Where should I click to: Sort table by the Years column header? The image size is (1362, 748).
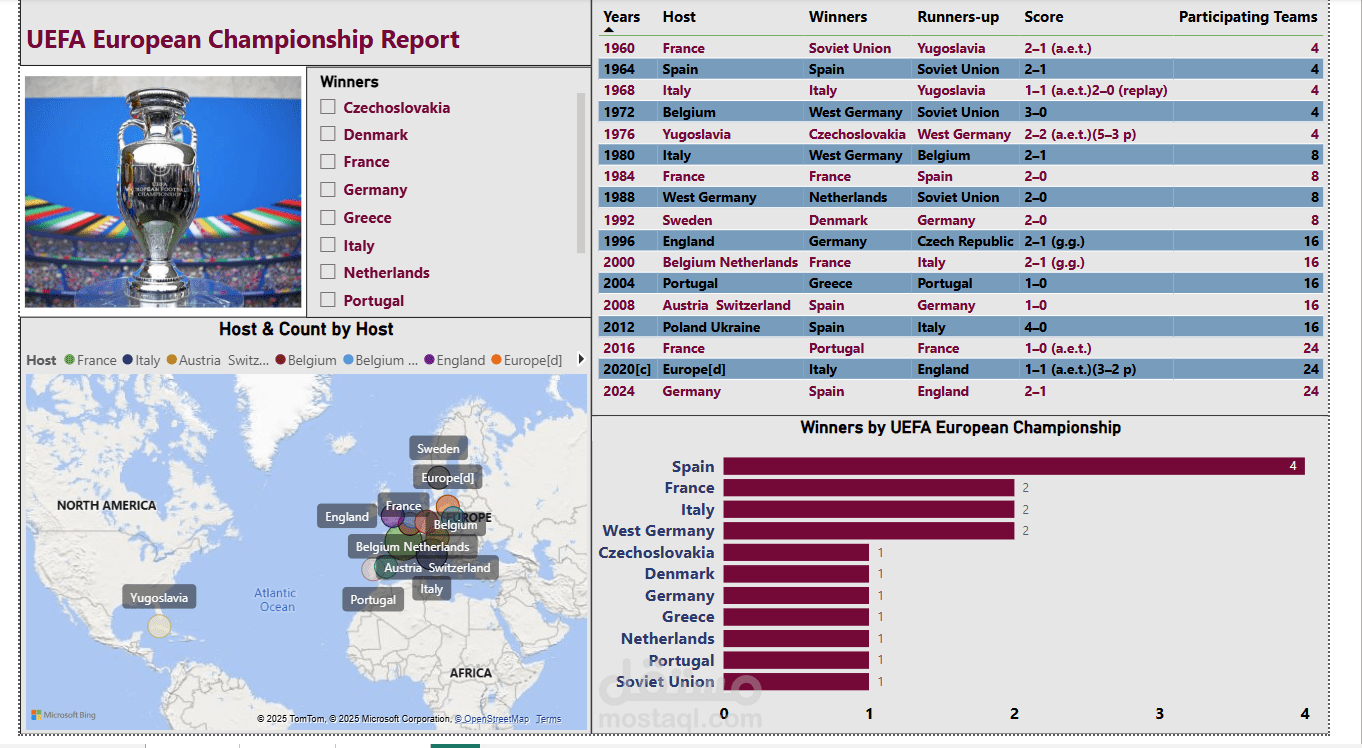(621, 17)
